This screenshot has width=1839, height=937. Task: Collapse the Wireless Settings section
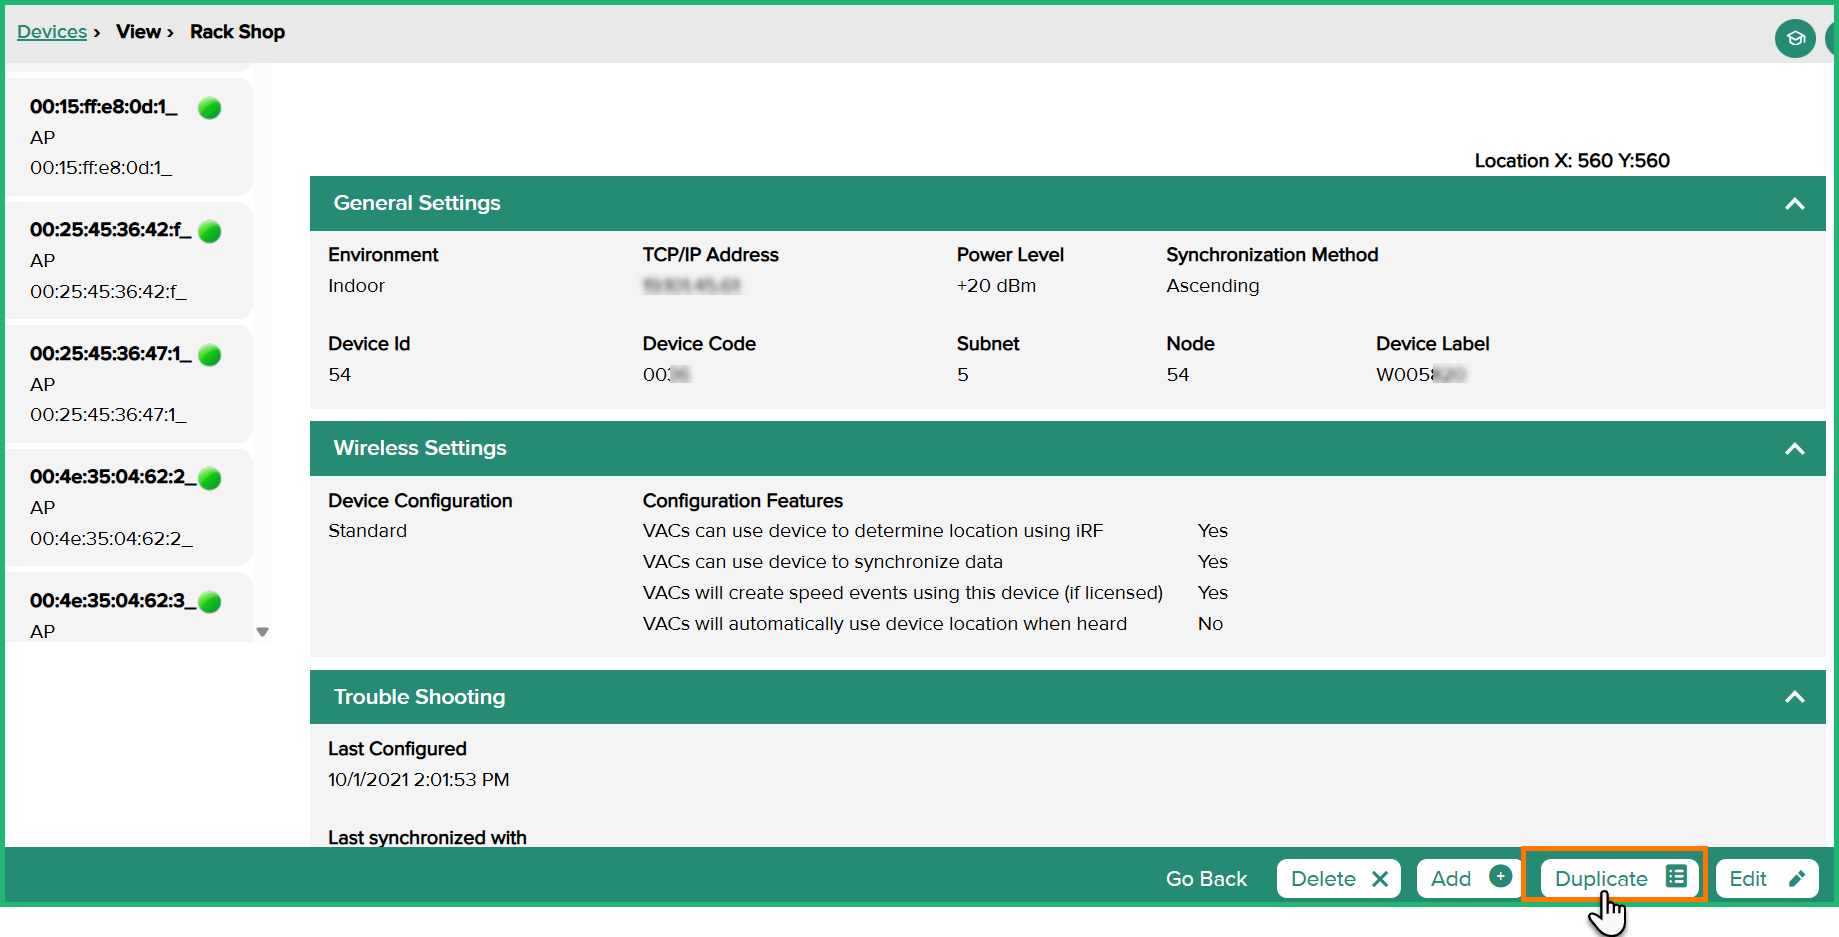tap(1795, 449)
